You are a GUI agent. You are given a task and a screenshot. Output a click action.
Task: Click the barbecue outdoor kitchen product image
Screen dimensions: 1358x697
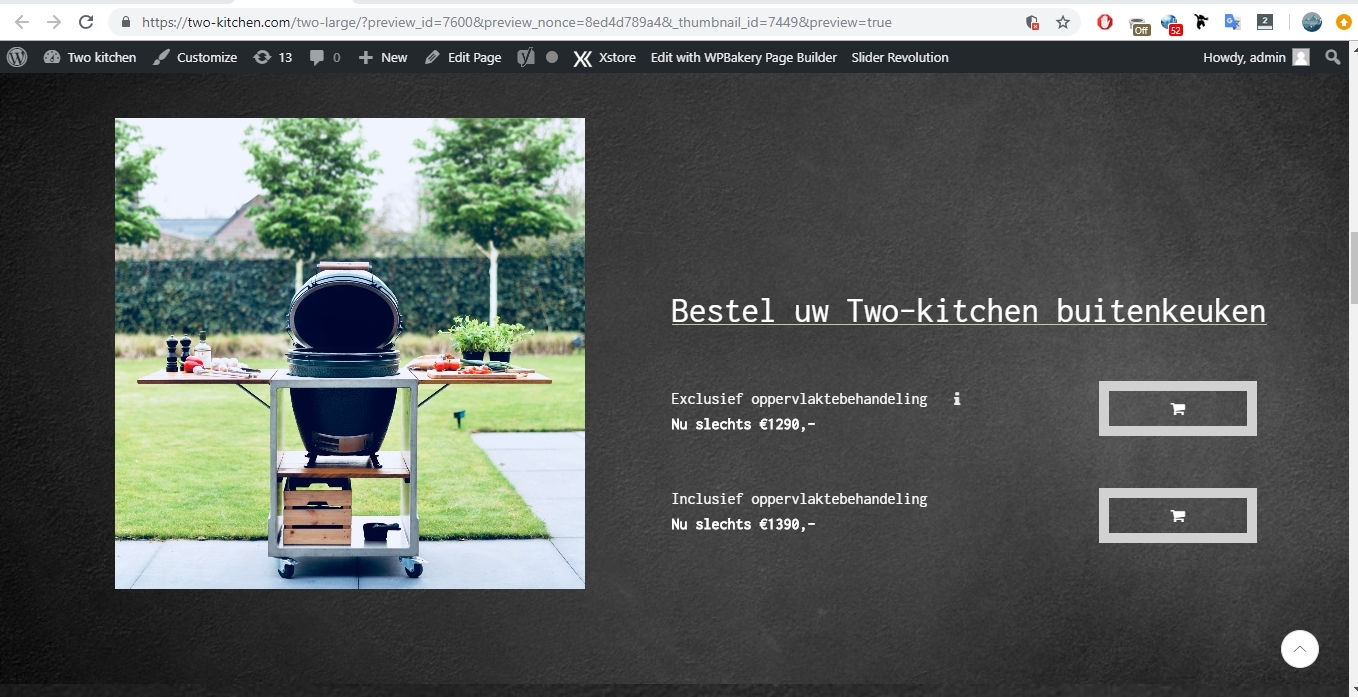350,353
